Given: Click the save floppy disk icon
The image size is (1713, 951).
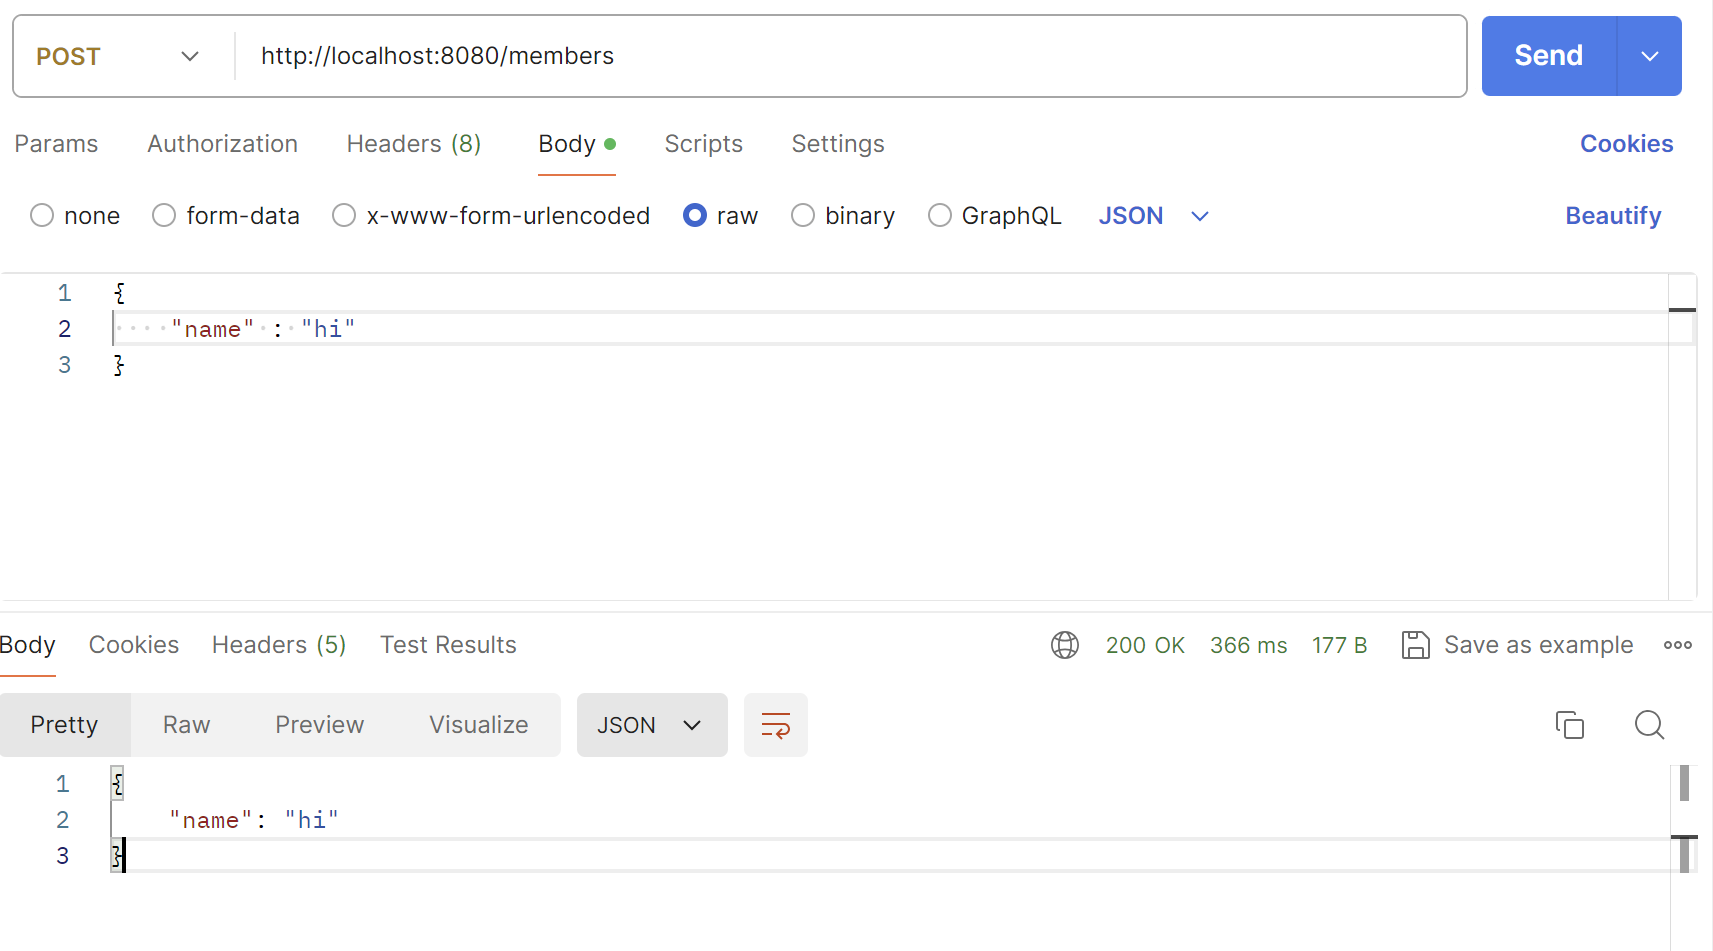Looking at the screenshot, I should click(1415, 645).
